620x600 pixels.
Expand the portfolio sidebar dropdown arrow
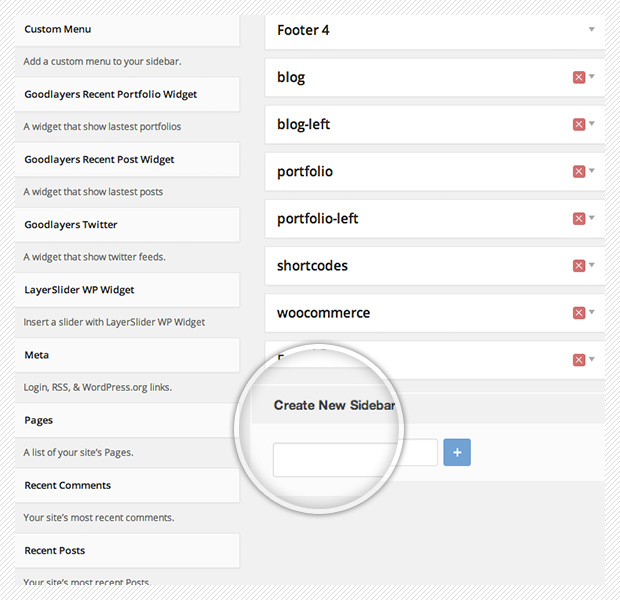pyautogui.click(x=592, y=172)
